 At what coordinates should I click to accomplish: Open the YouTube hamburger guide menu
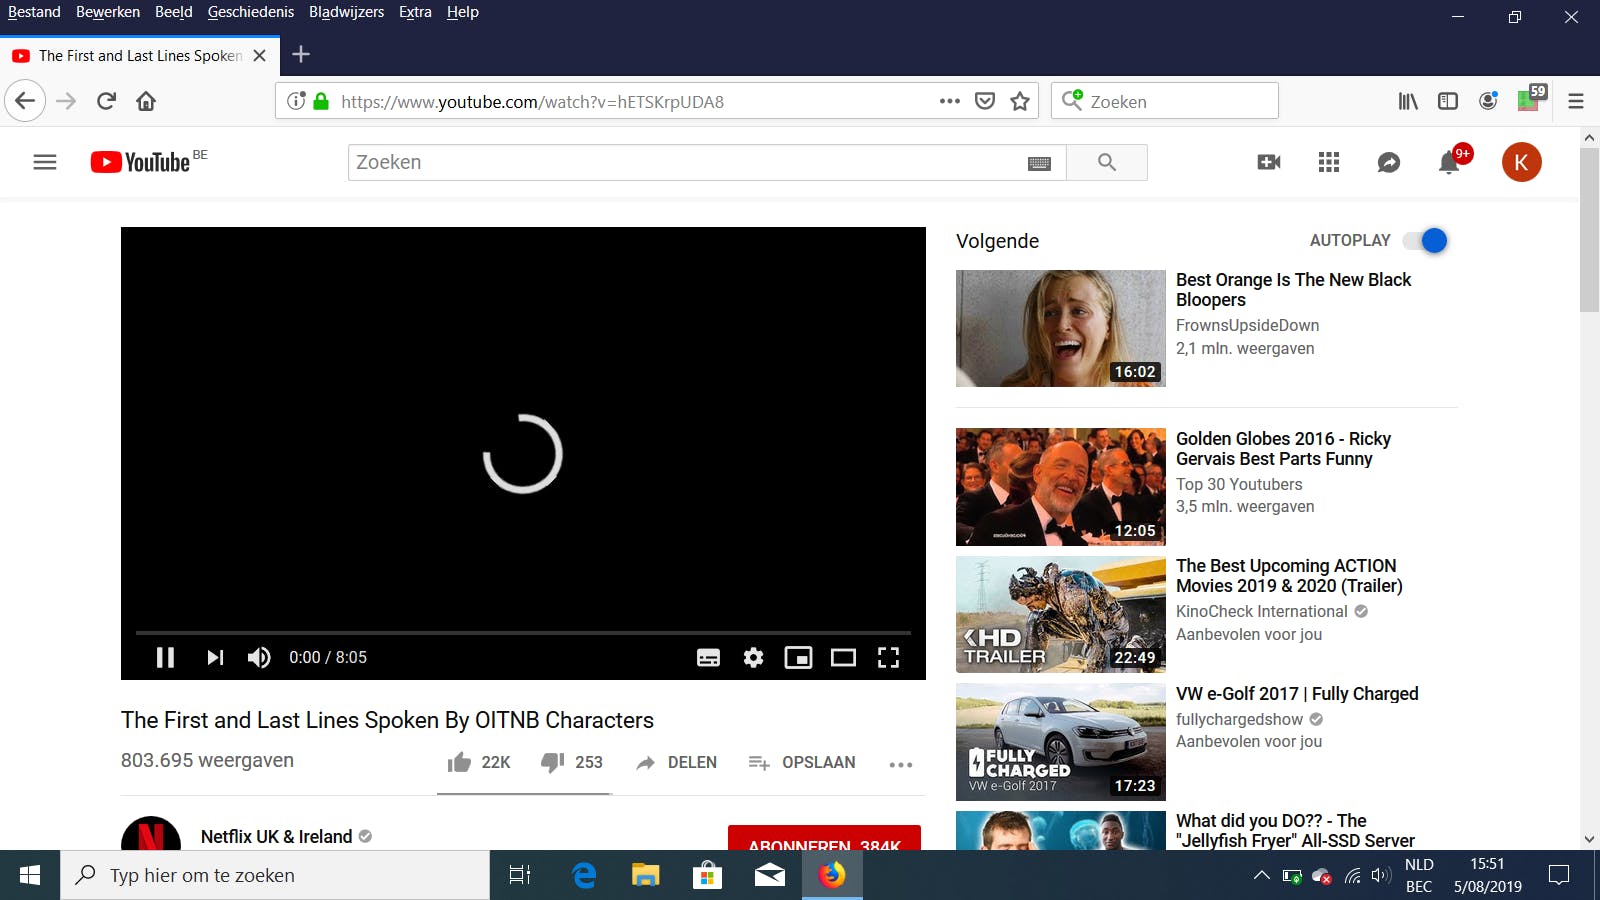pyautogui.click(x=45, y=162)
